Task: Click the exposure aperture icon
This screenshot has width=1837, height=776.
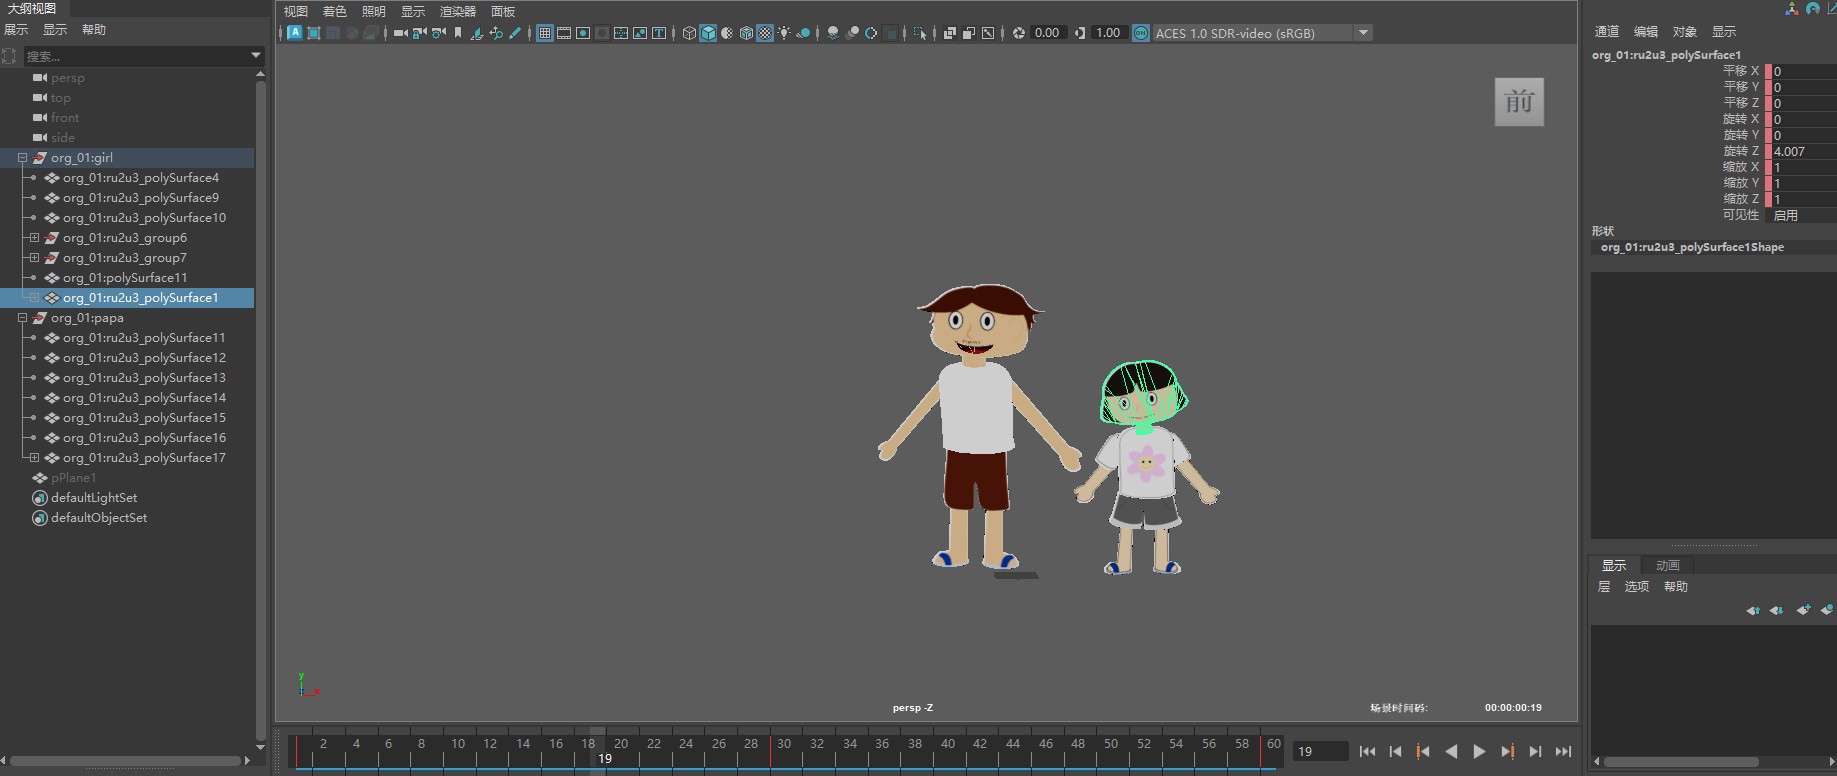Action: coord(1019,33)
